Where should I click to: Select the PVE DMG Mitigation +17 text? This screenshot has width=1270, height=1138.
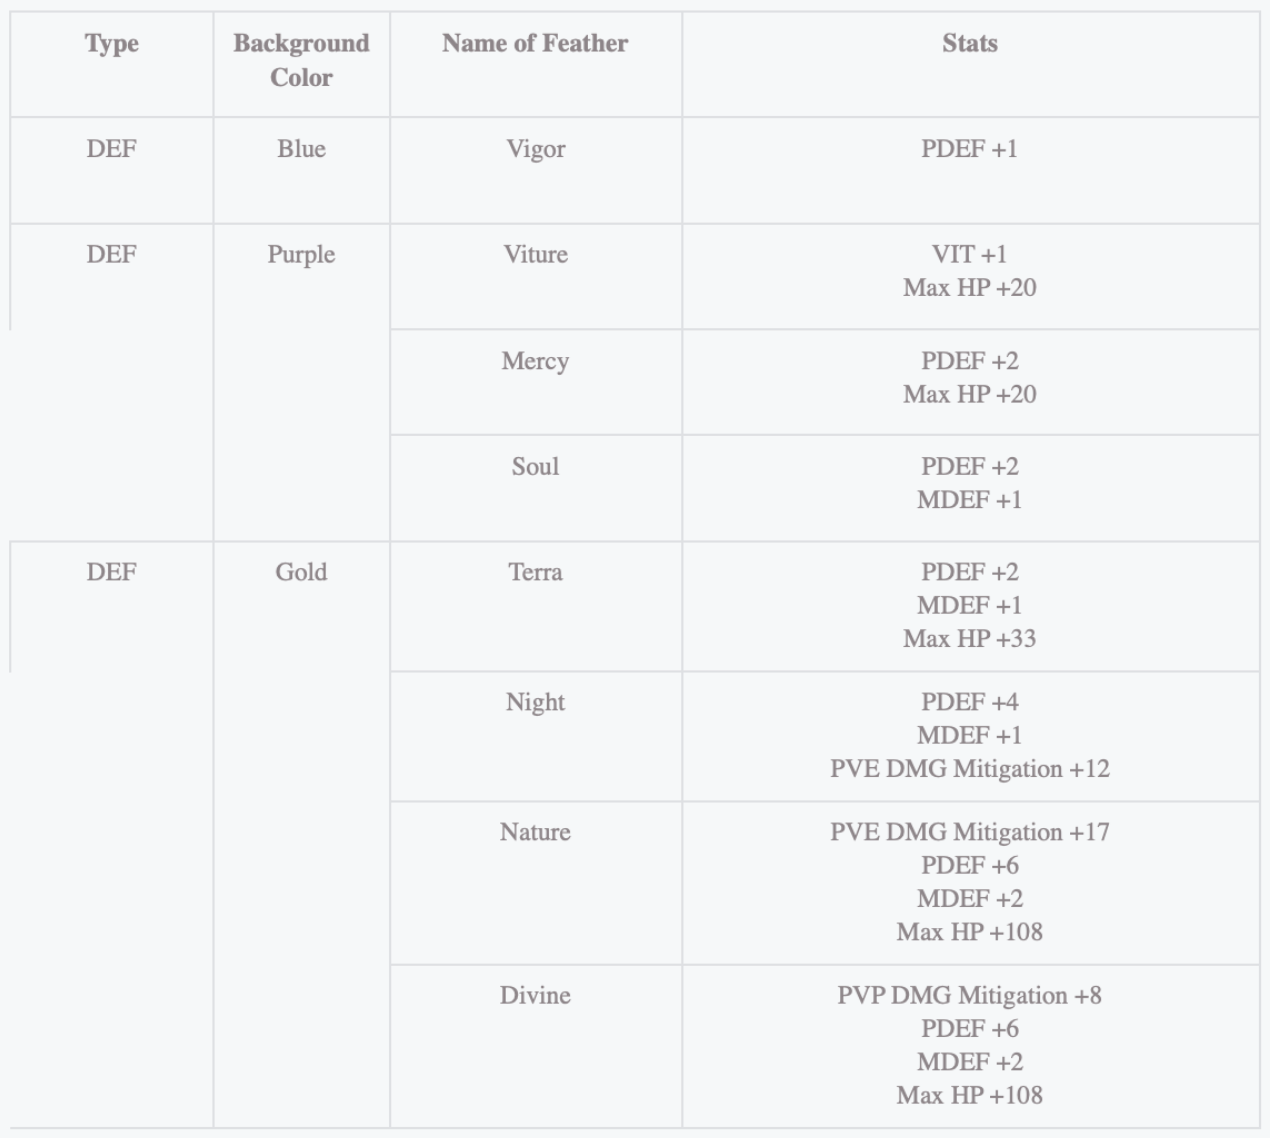(969, 832)
